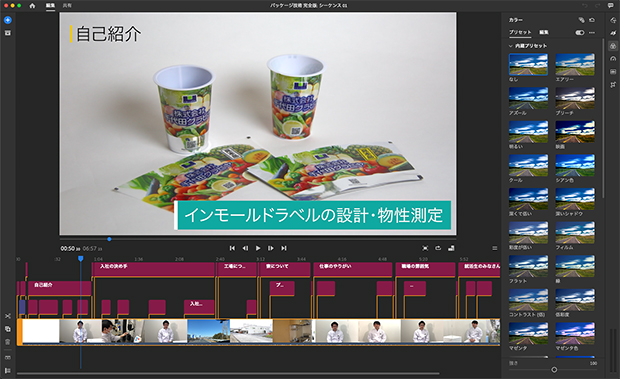Apply the アズール color preset

[528, 98]
